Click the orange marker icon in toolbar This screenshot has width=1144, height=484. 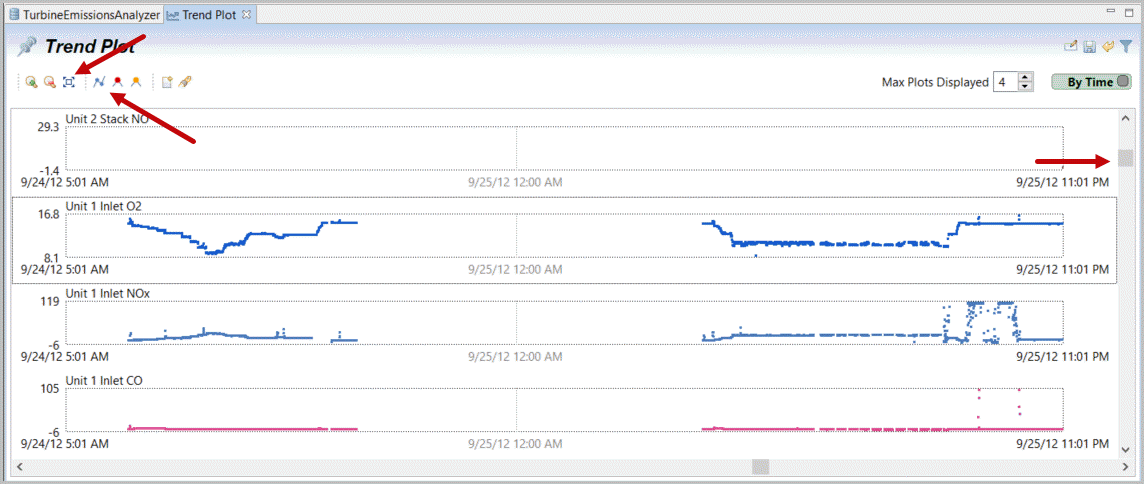point(136,82)
